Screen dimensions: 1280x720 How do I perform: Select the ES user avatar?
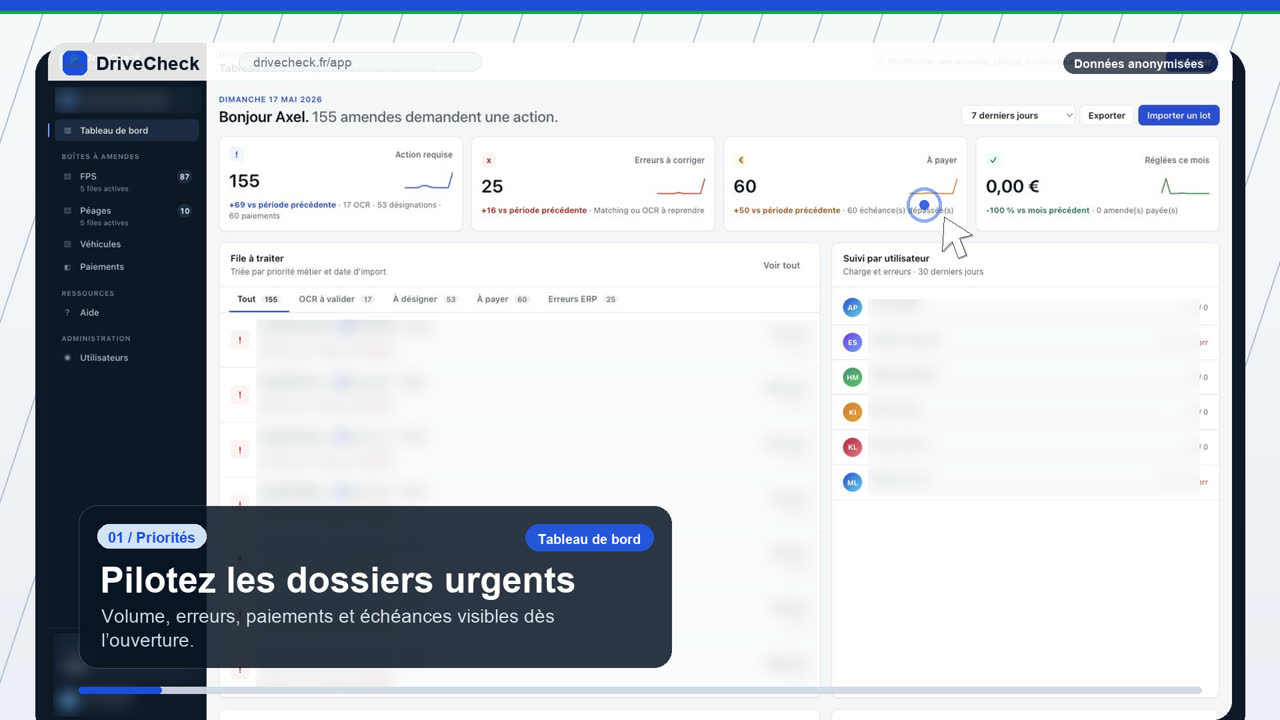[852, 342]
